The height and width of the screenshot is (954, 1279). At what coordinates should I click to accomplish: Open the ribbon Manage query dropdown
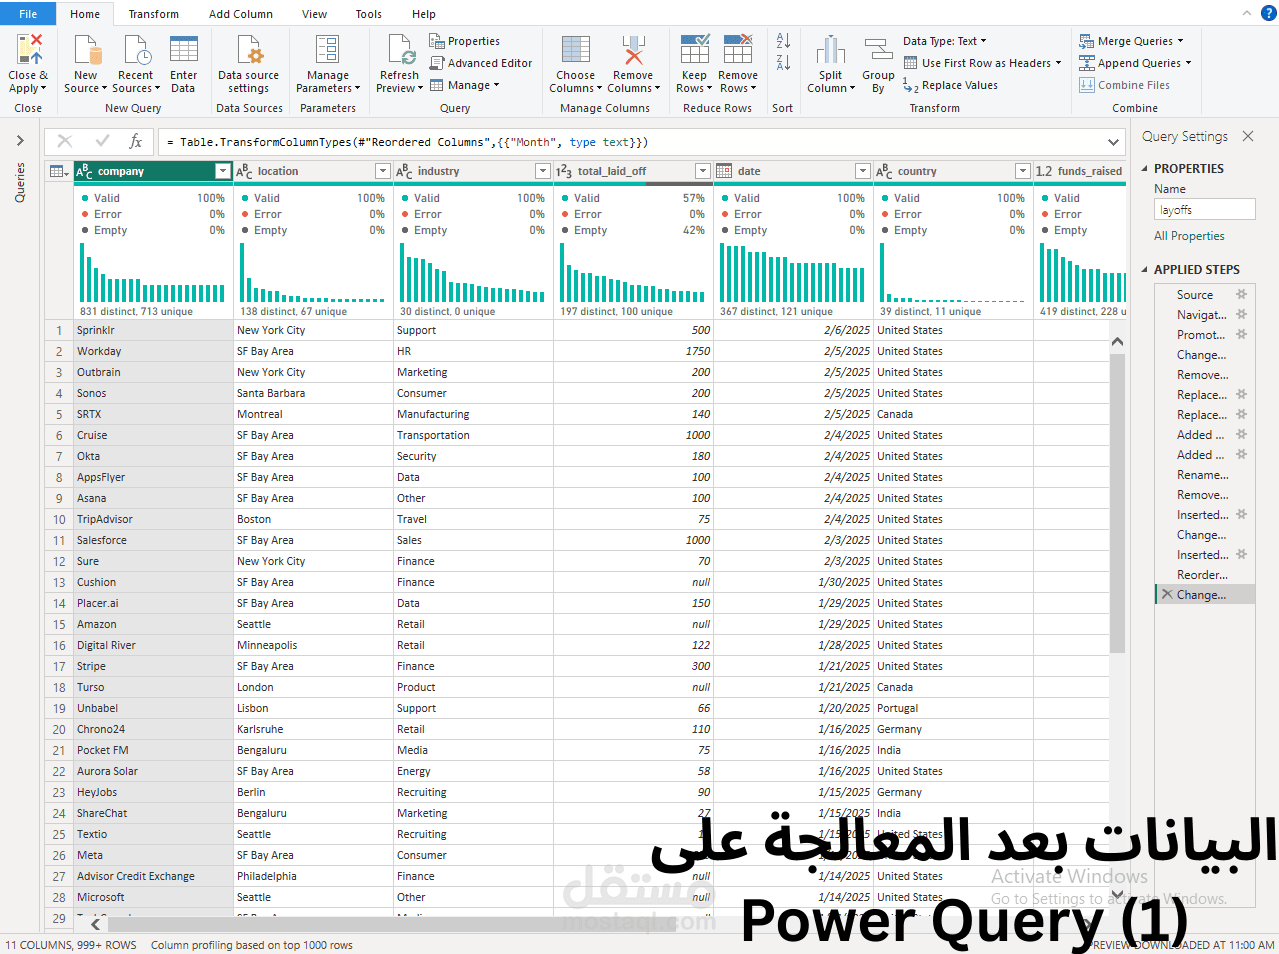click(x=464, y=85)
